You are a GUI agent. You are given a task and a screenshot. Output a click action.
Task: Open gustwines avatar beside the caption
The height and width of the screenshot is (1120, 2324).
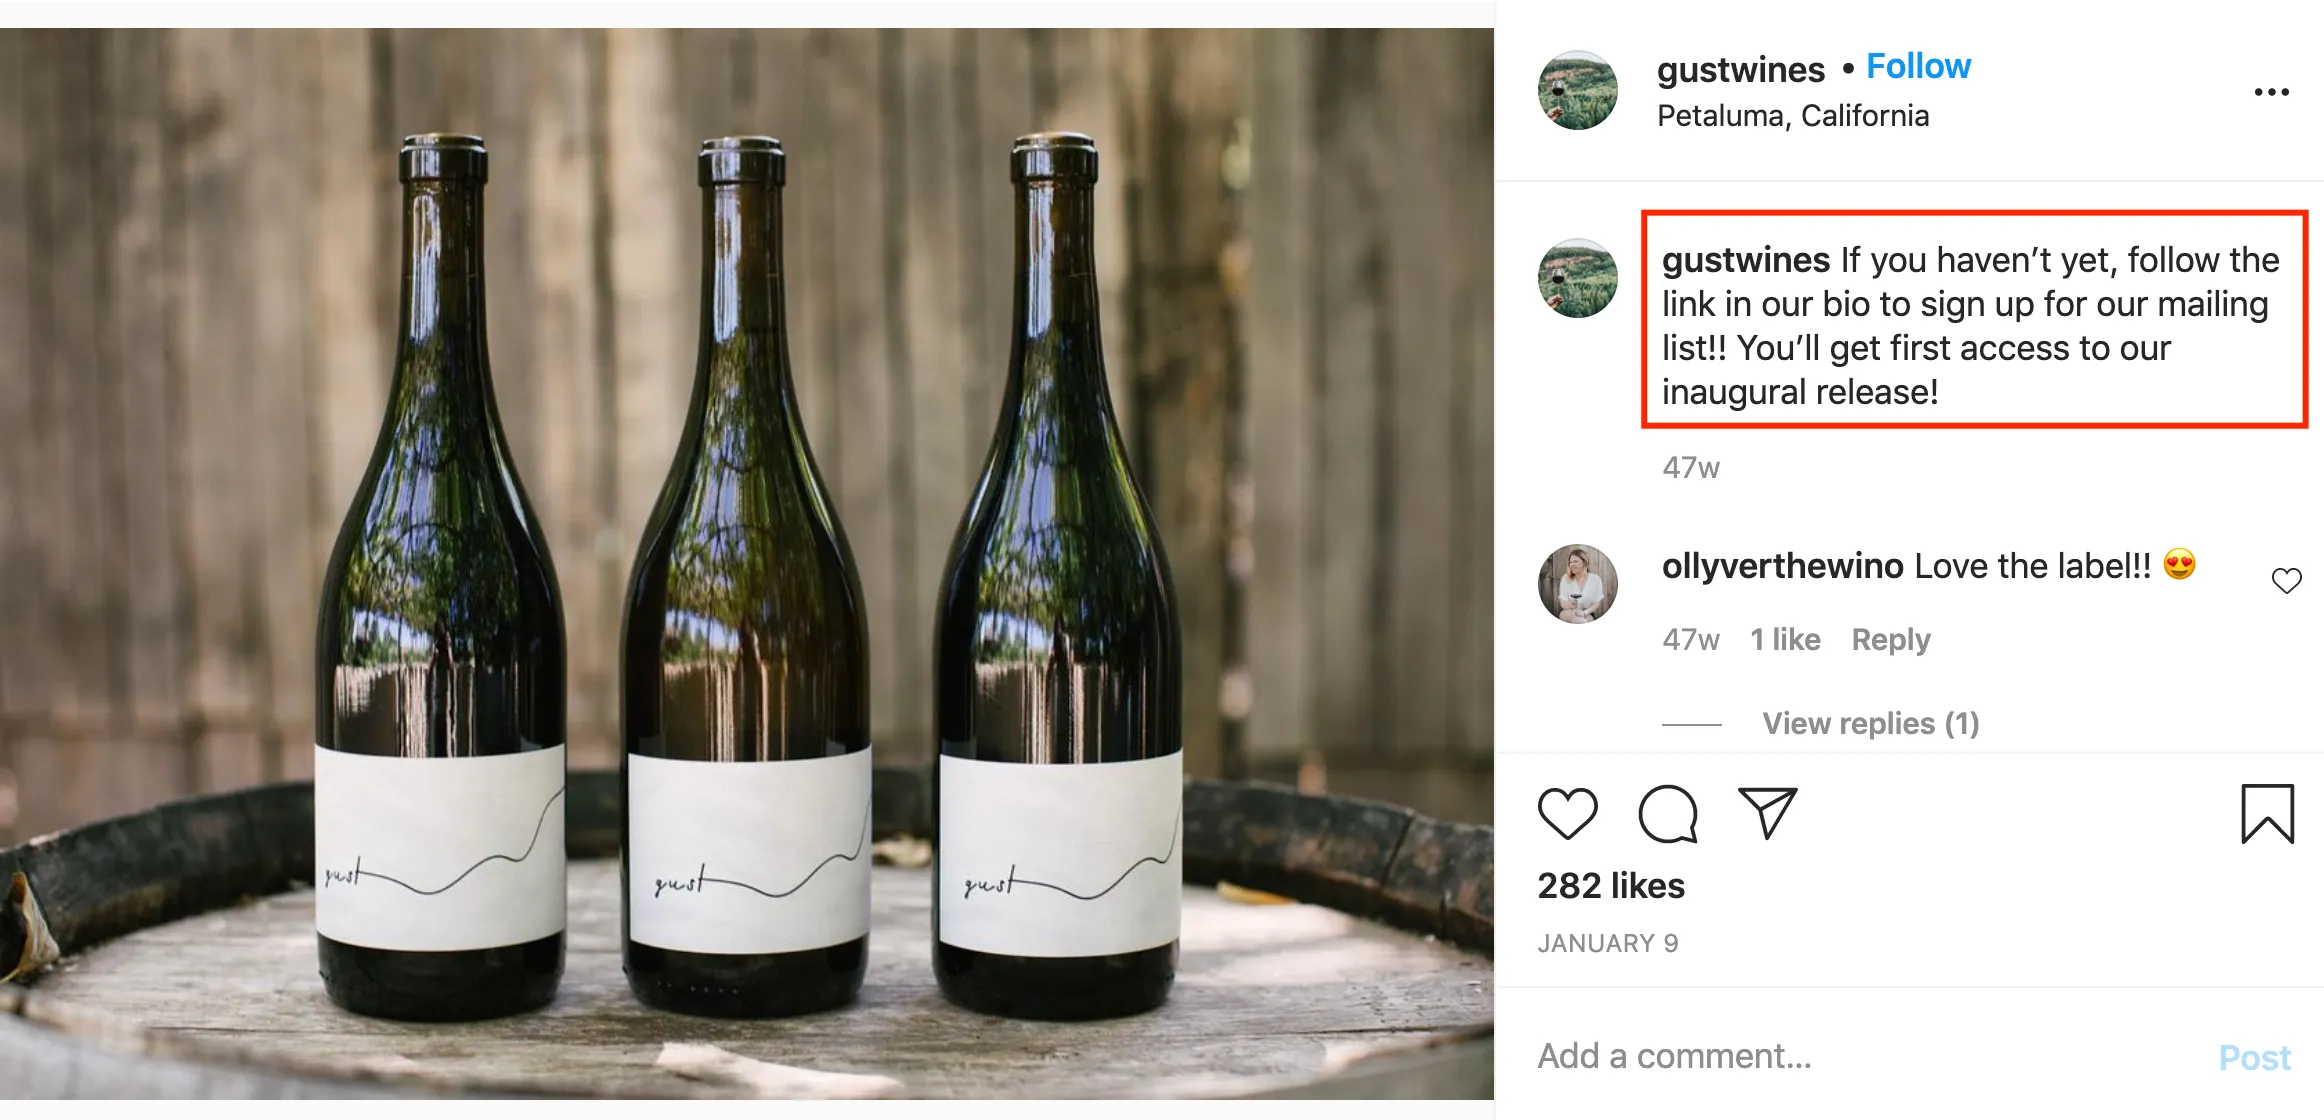1577,278
